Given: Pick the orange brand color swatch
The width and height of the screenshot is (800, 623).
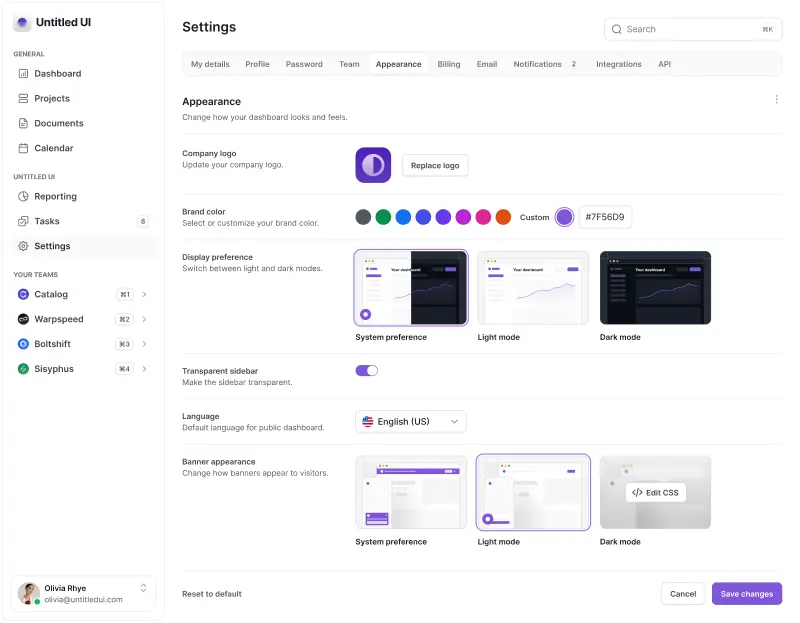Looking at the screenshot, I should pyautogui.click(x=503, y=216).
